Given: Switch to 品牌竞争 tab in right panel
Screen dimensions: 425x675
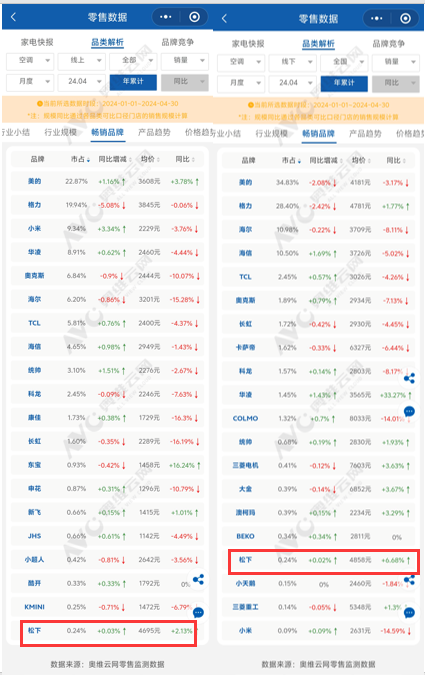Looking at the screenshot, I should 388,43.
